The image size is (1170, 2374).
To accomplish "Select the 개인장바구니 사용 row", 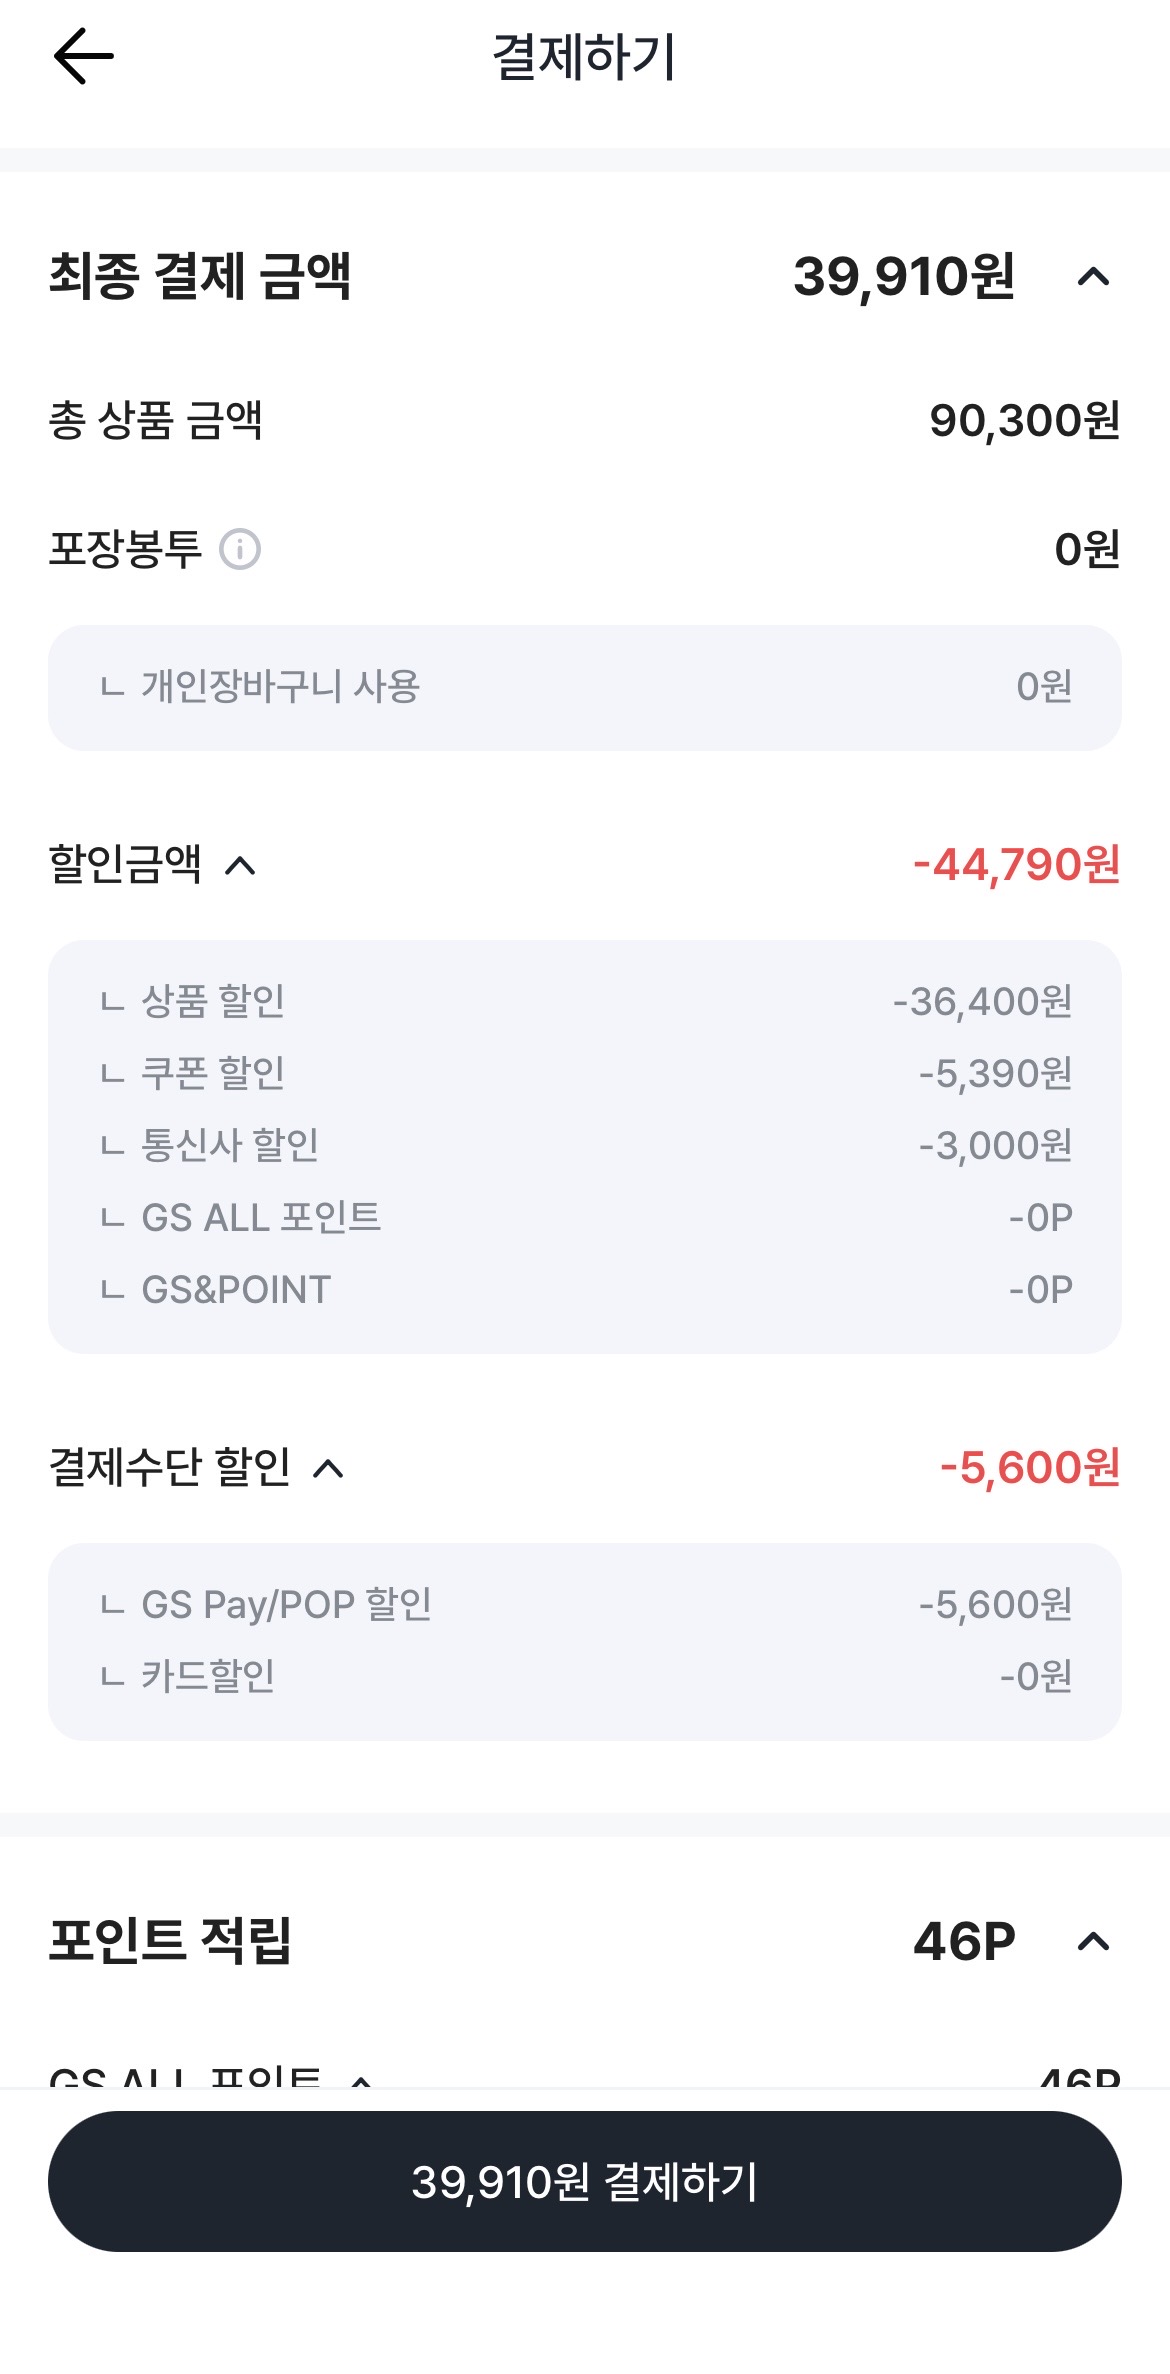I will tap(585, 687).
